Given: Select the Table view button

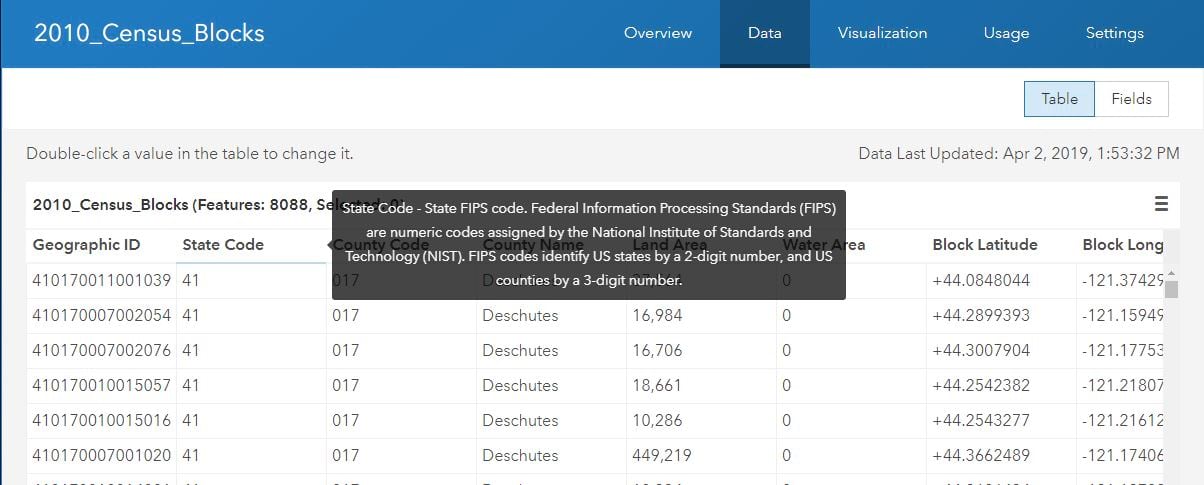Looking at the screenshot, I should coord(1059,99).
